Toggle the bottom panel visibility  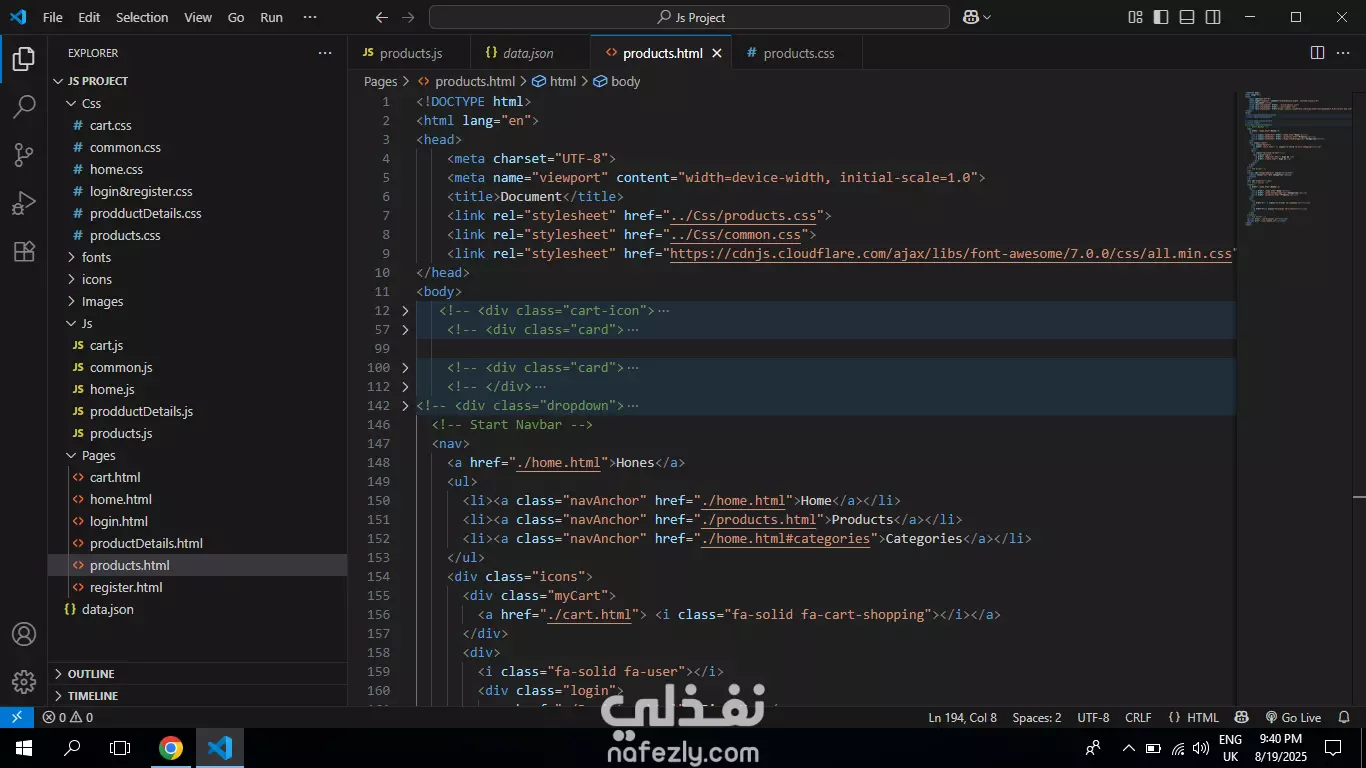tap(1187, 17)
